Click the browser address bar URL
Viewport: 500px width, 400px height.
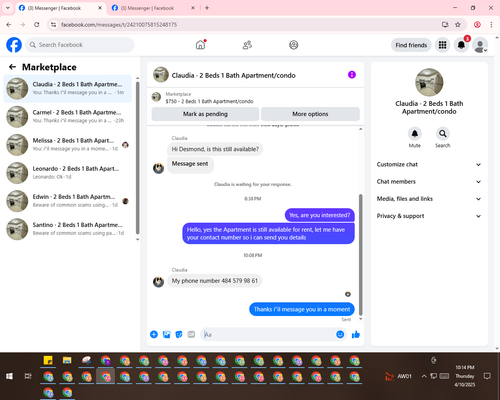click(119, 25)
